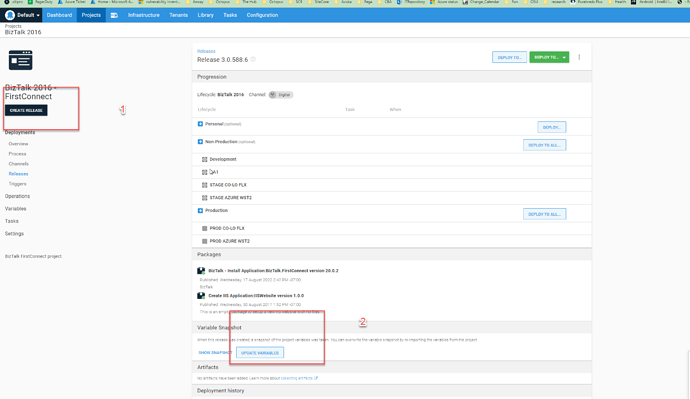Click the PROD CO-LO FLX environment icon
Viewport: 690px width, 399px height.
click(x=205, y=228)
